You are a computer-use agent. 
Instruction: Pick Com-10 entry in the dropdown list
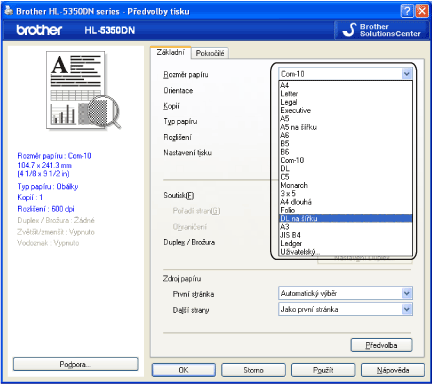[x=345, y=160]
